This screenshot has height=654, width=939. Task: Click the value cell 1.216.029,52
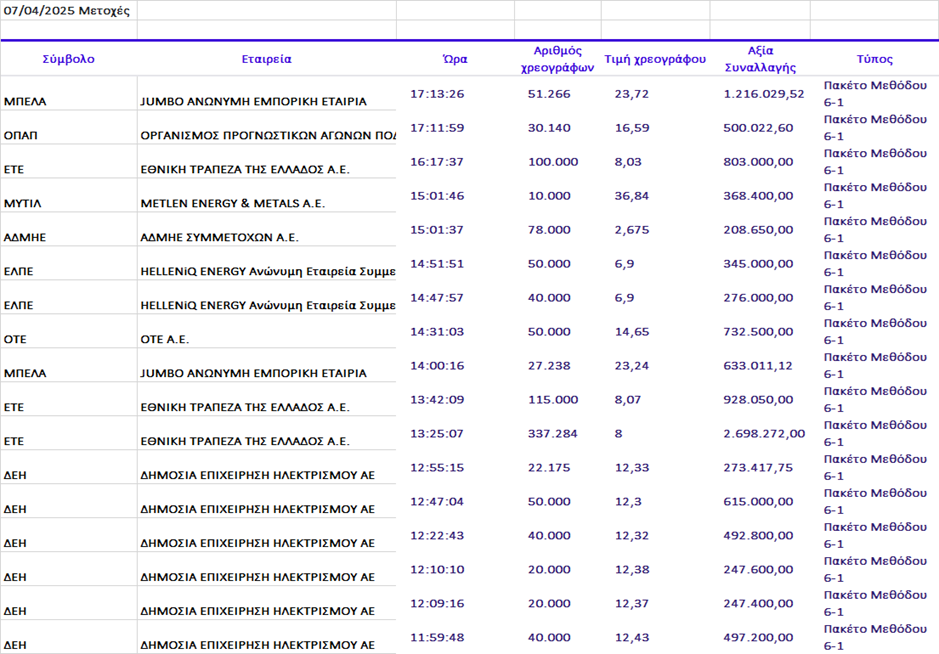pyautogui.click(x=763, y=94)
